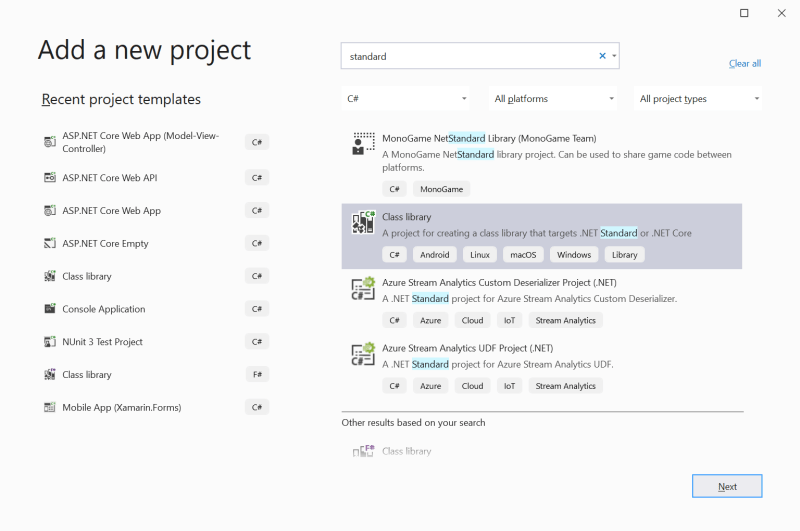
Task: Choose recent template Mobile App (Xamarin.Forms)
Action: pos(156,407)
